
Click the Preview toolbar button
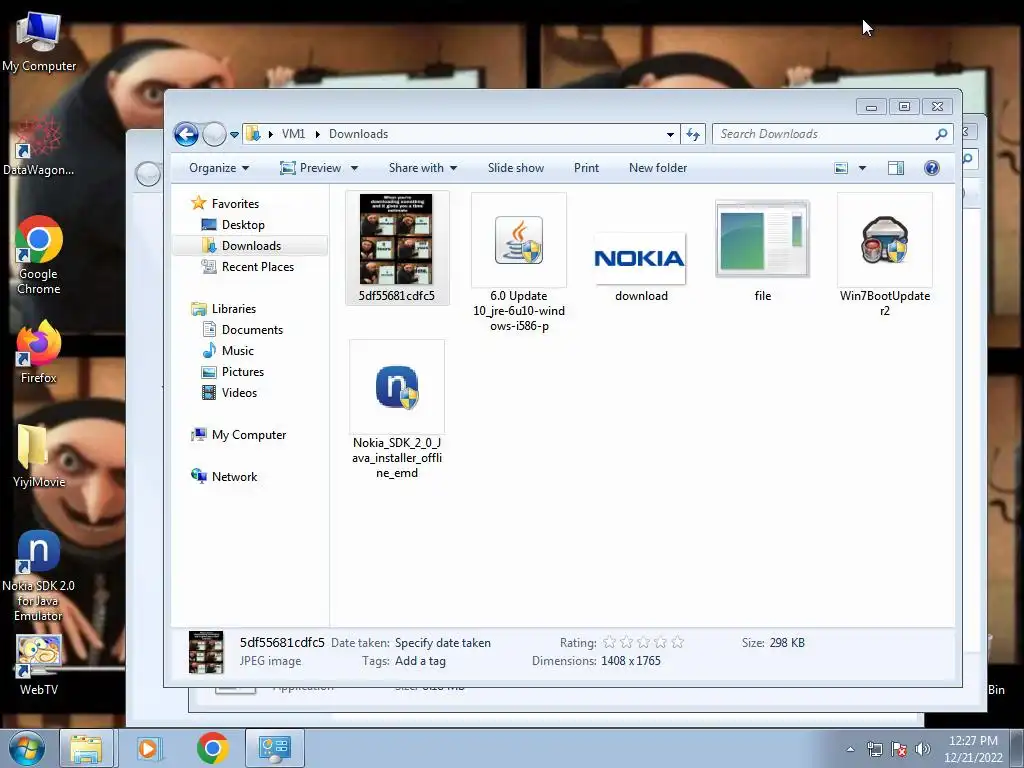(x=311, y=168)
